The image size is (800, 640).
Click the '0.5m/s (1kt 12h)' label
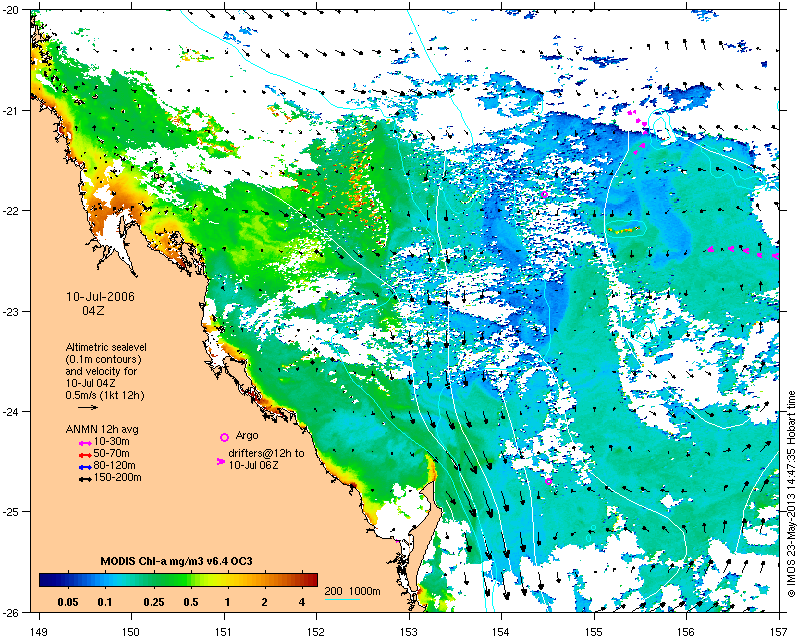click(105, 396)
